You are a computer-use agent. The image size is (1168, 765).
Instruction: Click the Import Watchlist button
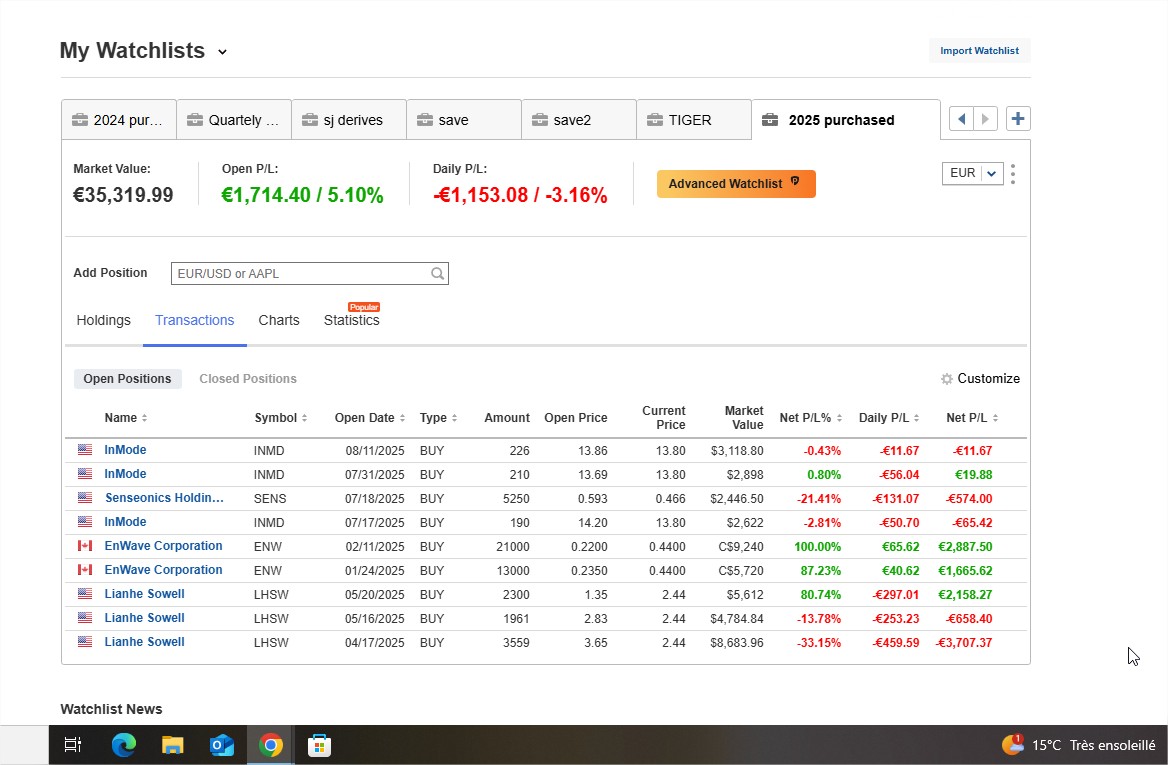(979, 50)
